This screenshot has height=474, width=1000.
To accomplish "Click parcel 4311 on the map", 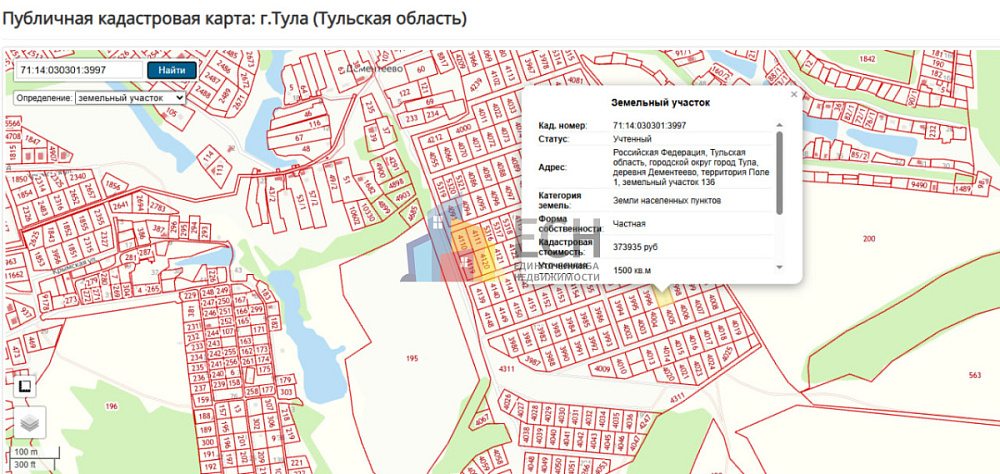I will click(508, 369).
